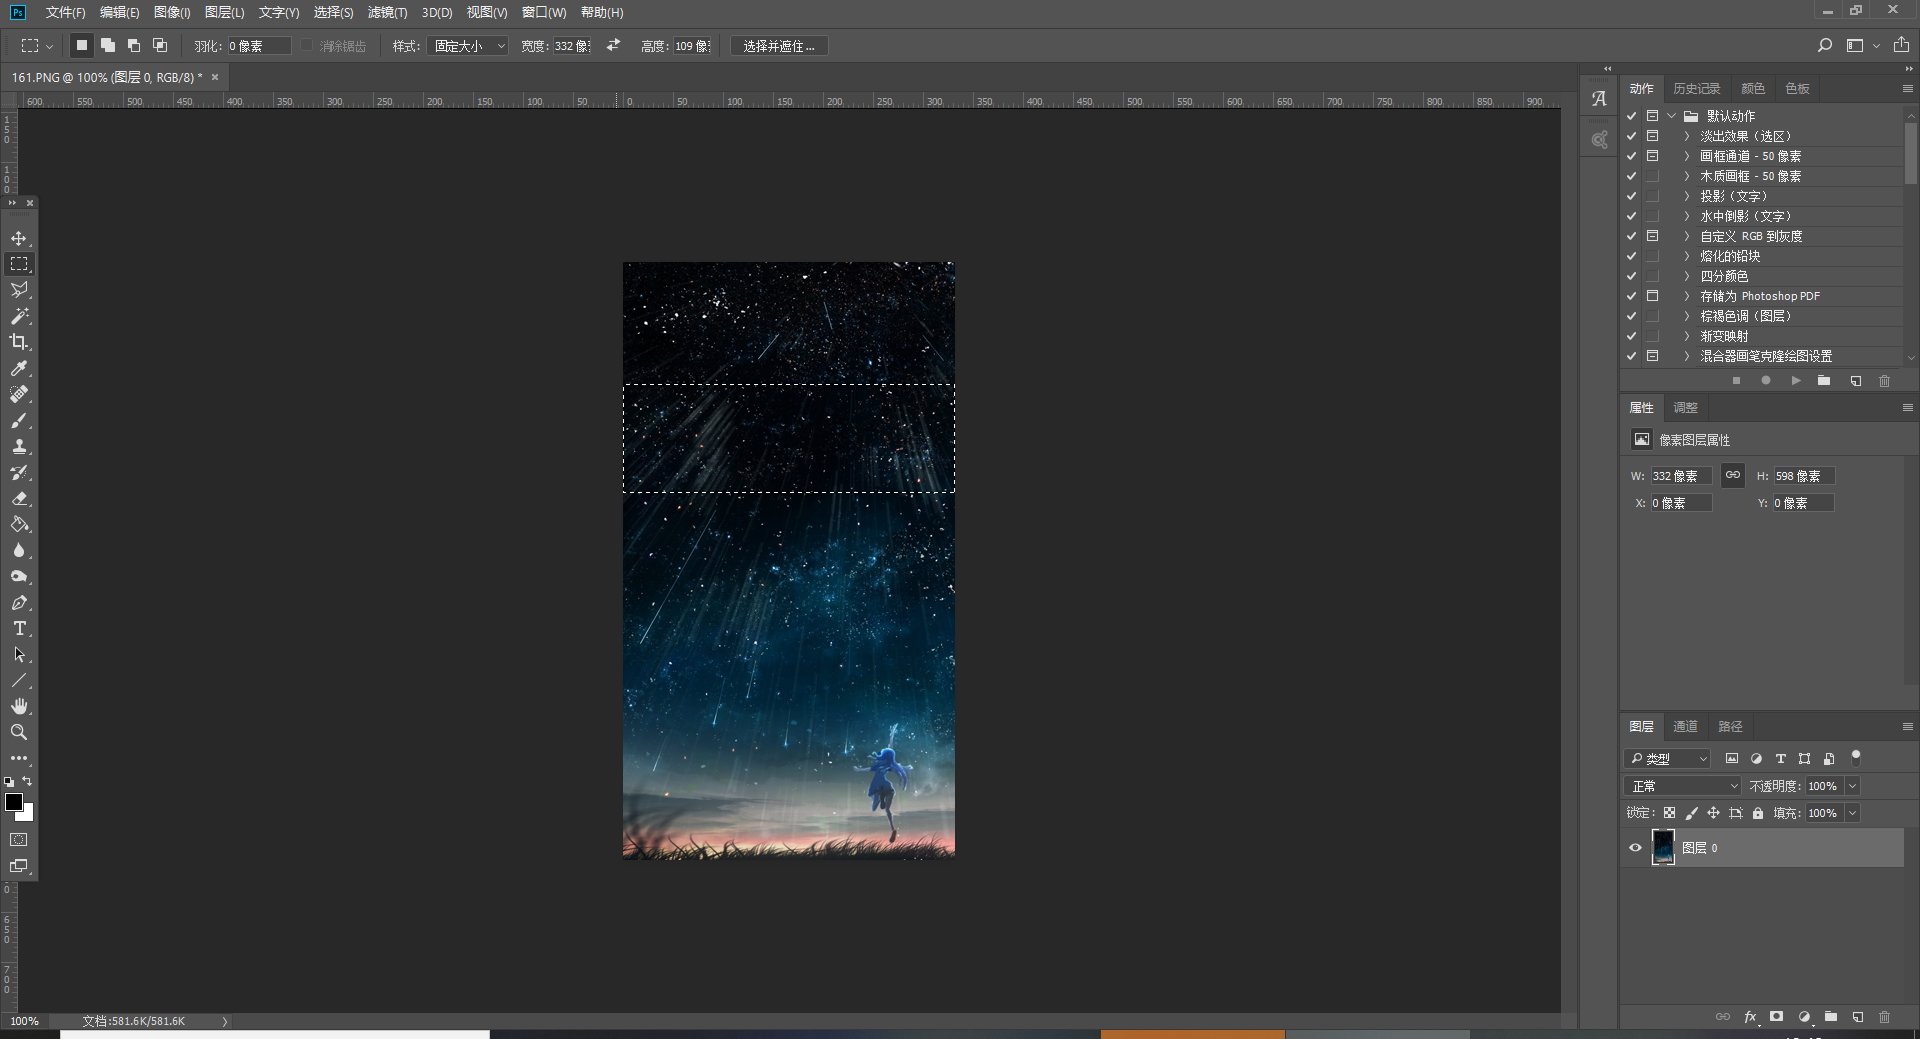Select the Zoom tool
Viewport: 1920px width, 1039px height.
tap(19, 733)
